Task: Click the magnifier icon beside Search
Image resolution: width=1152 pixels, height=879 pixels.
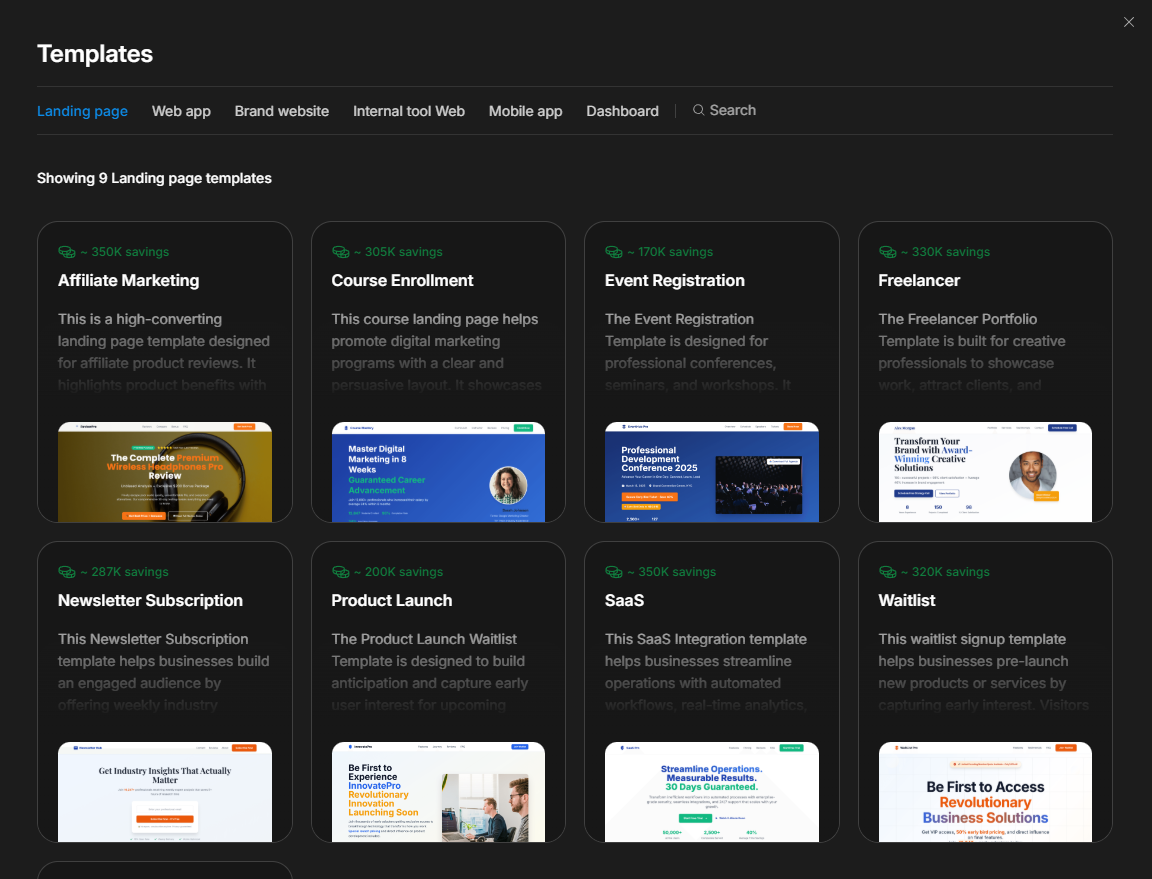Action: pos(699,111)
